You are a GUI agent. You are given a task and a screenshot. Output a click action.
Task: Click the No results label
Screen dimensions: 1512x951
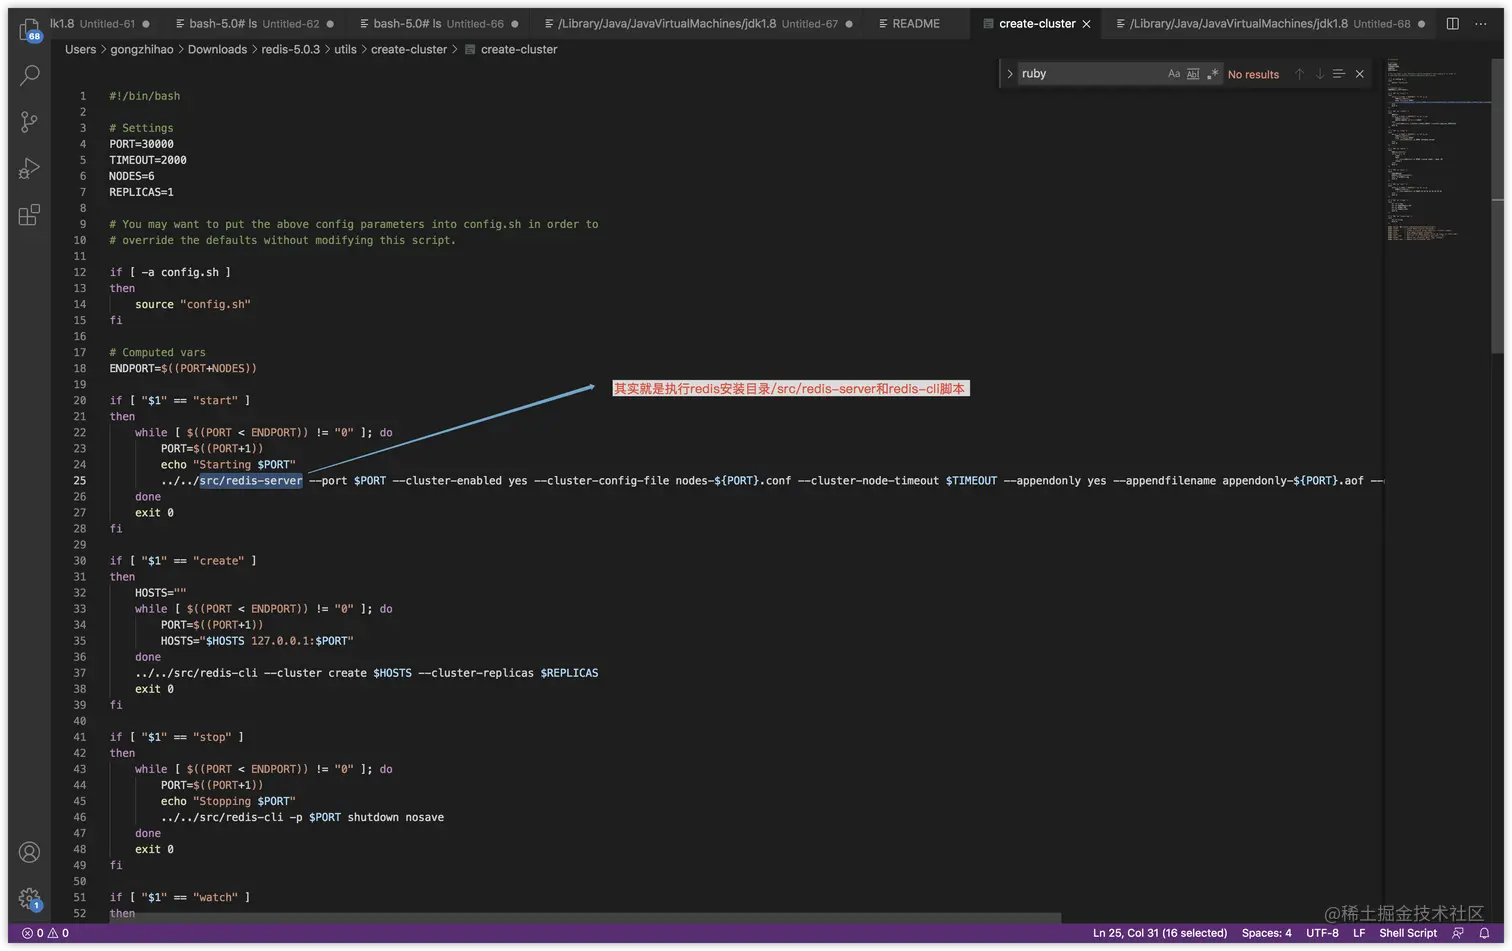click(x=1253, y=74)
